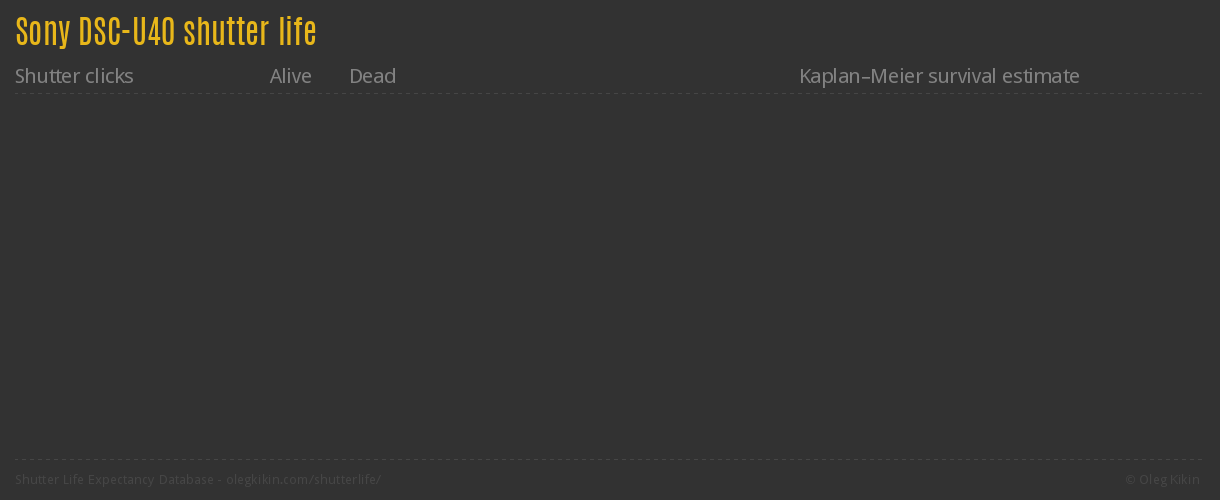Image resolution: width=1220 pixels, height=500 pixels.
Task: Click the "Alive" column header
Action: point(290,76)
